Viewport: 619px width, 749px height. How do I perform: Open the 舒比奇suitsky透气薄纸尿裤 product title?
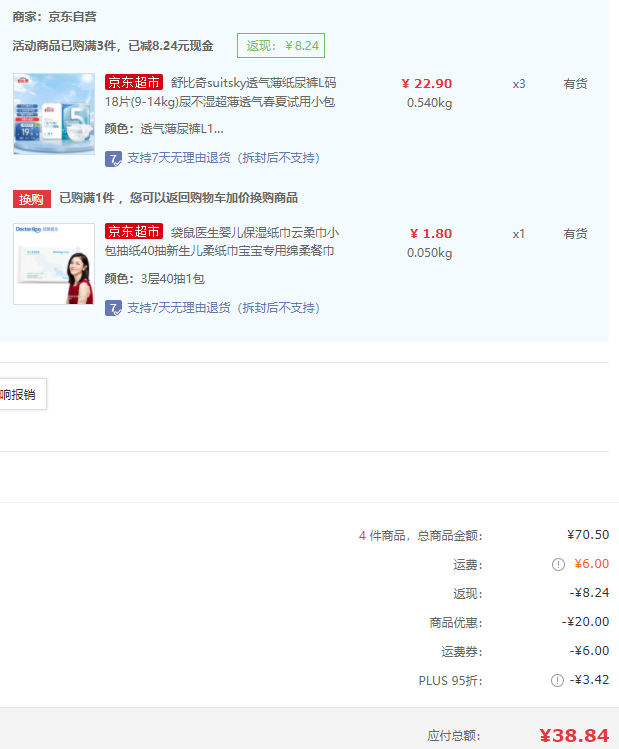[x=220, y=92]
